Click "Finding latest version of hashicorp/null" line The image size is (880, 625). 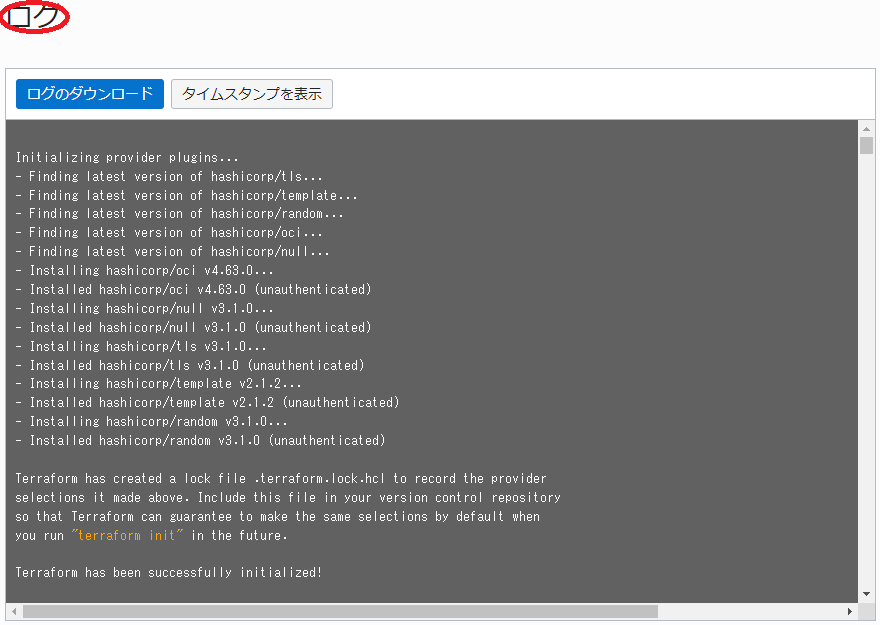click(x=173, y=251)
